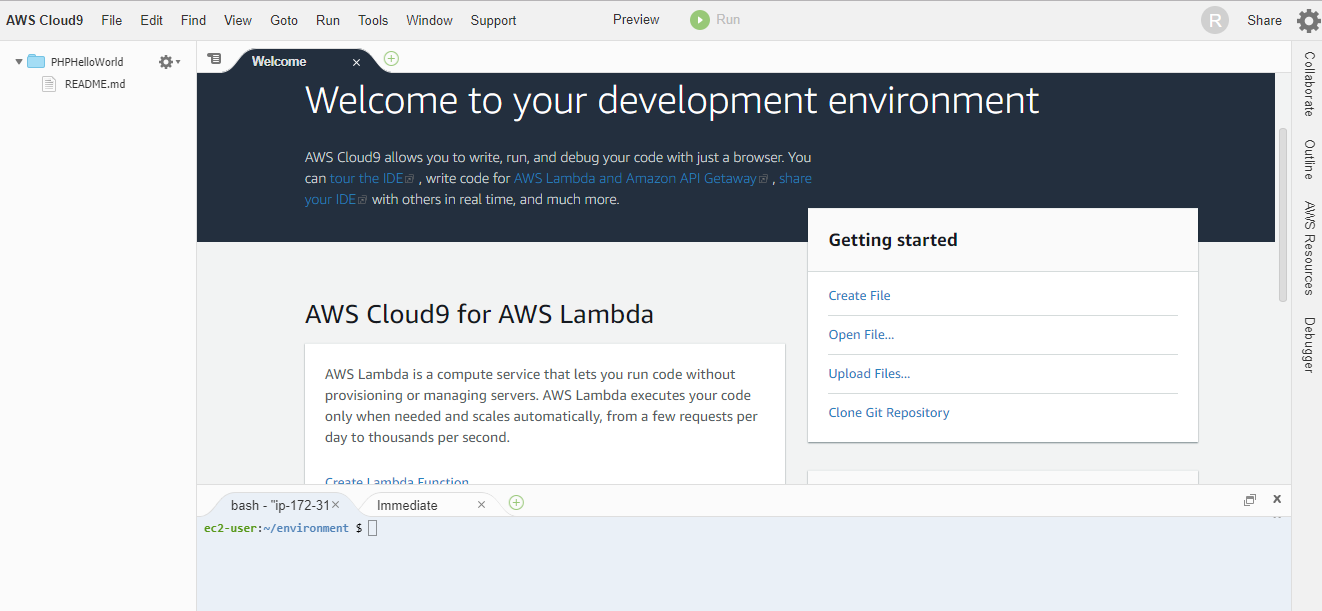Open the user avatar R icon
The image size is (1322, 611).
(1215, 20)
